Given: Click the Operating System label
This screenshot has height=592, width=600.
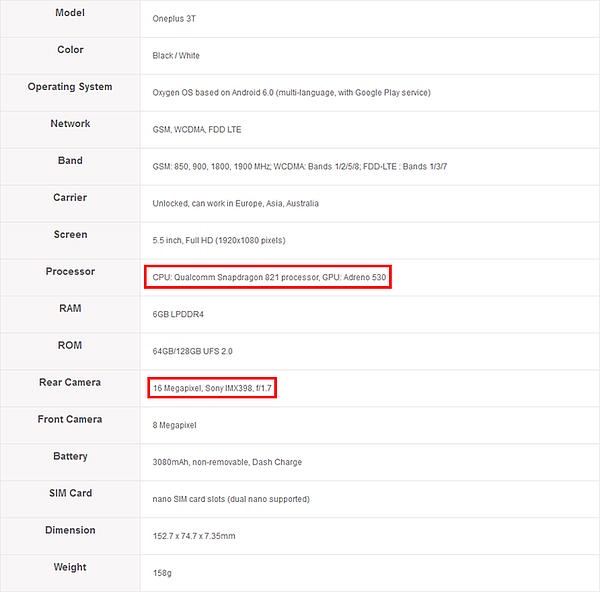Looking at the screenshot, I should (x=70, y=87).
